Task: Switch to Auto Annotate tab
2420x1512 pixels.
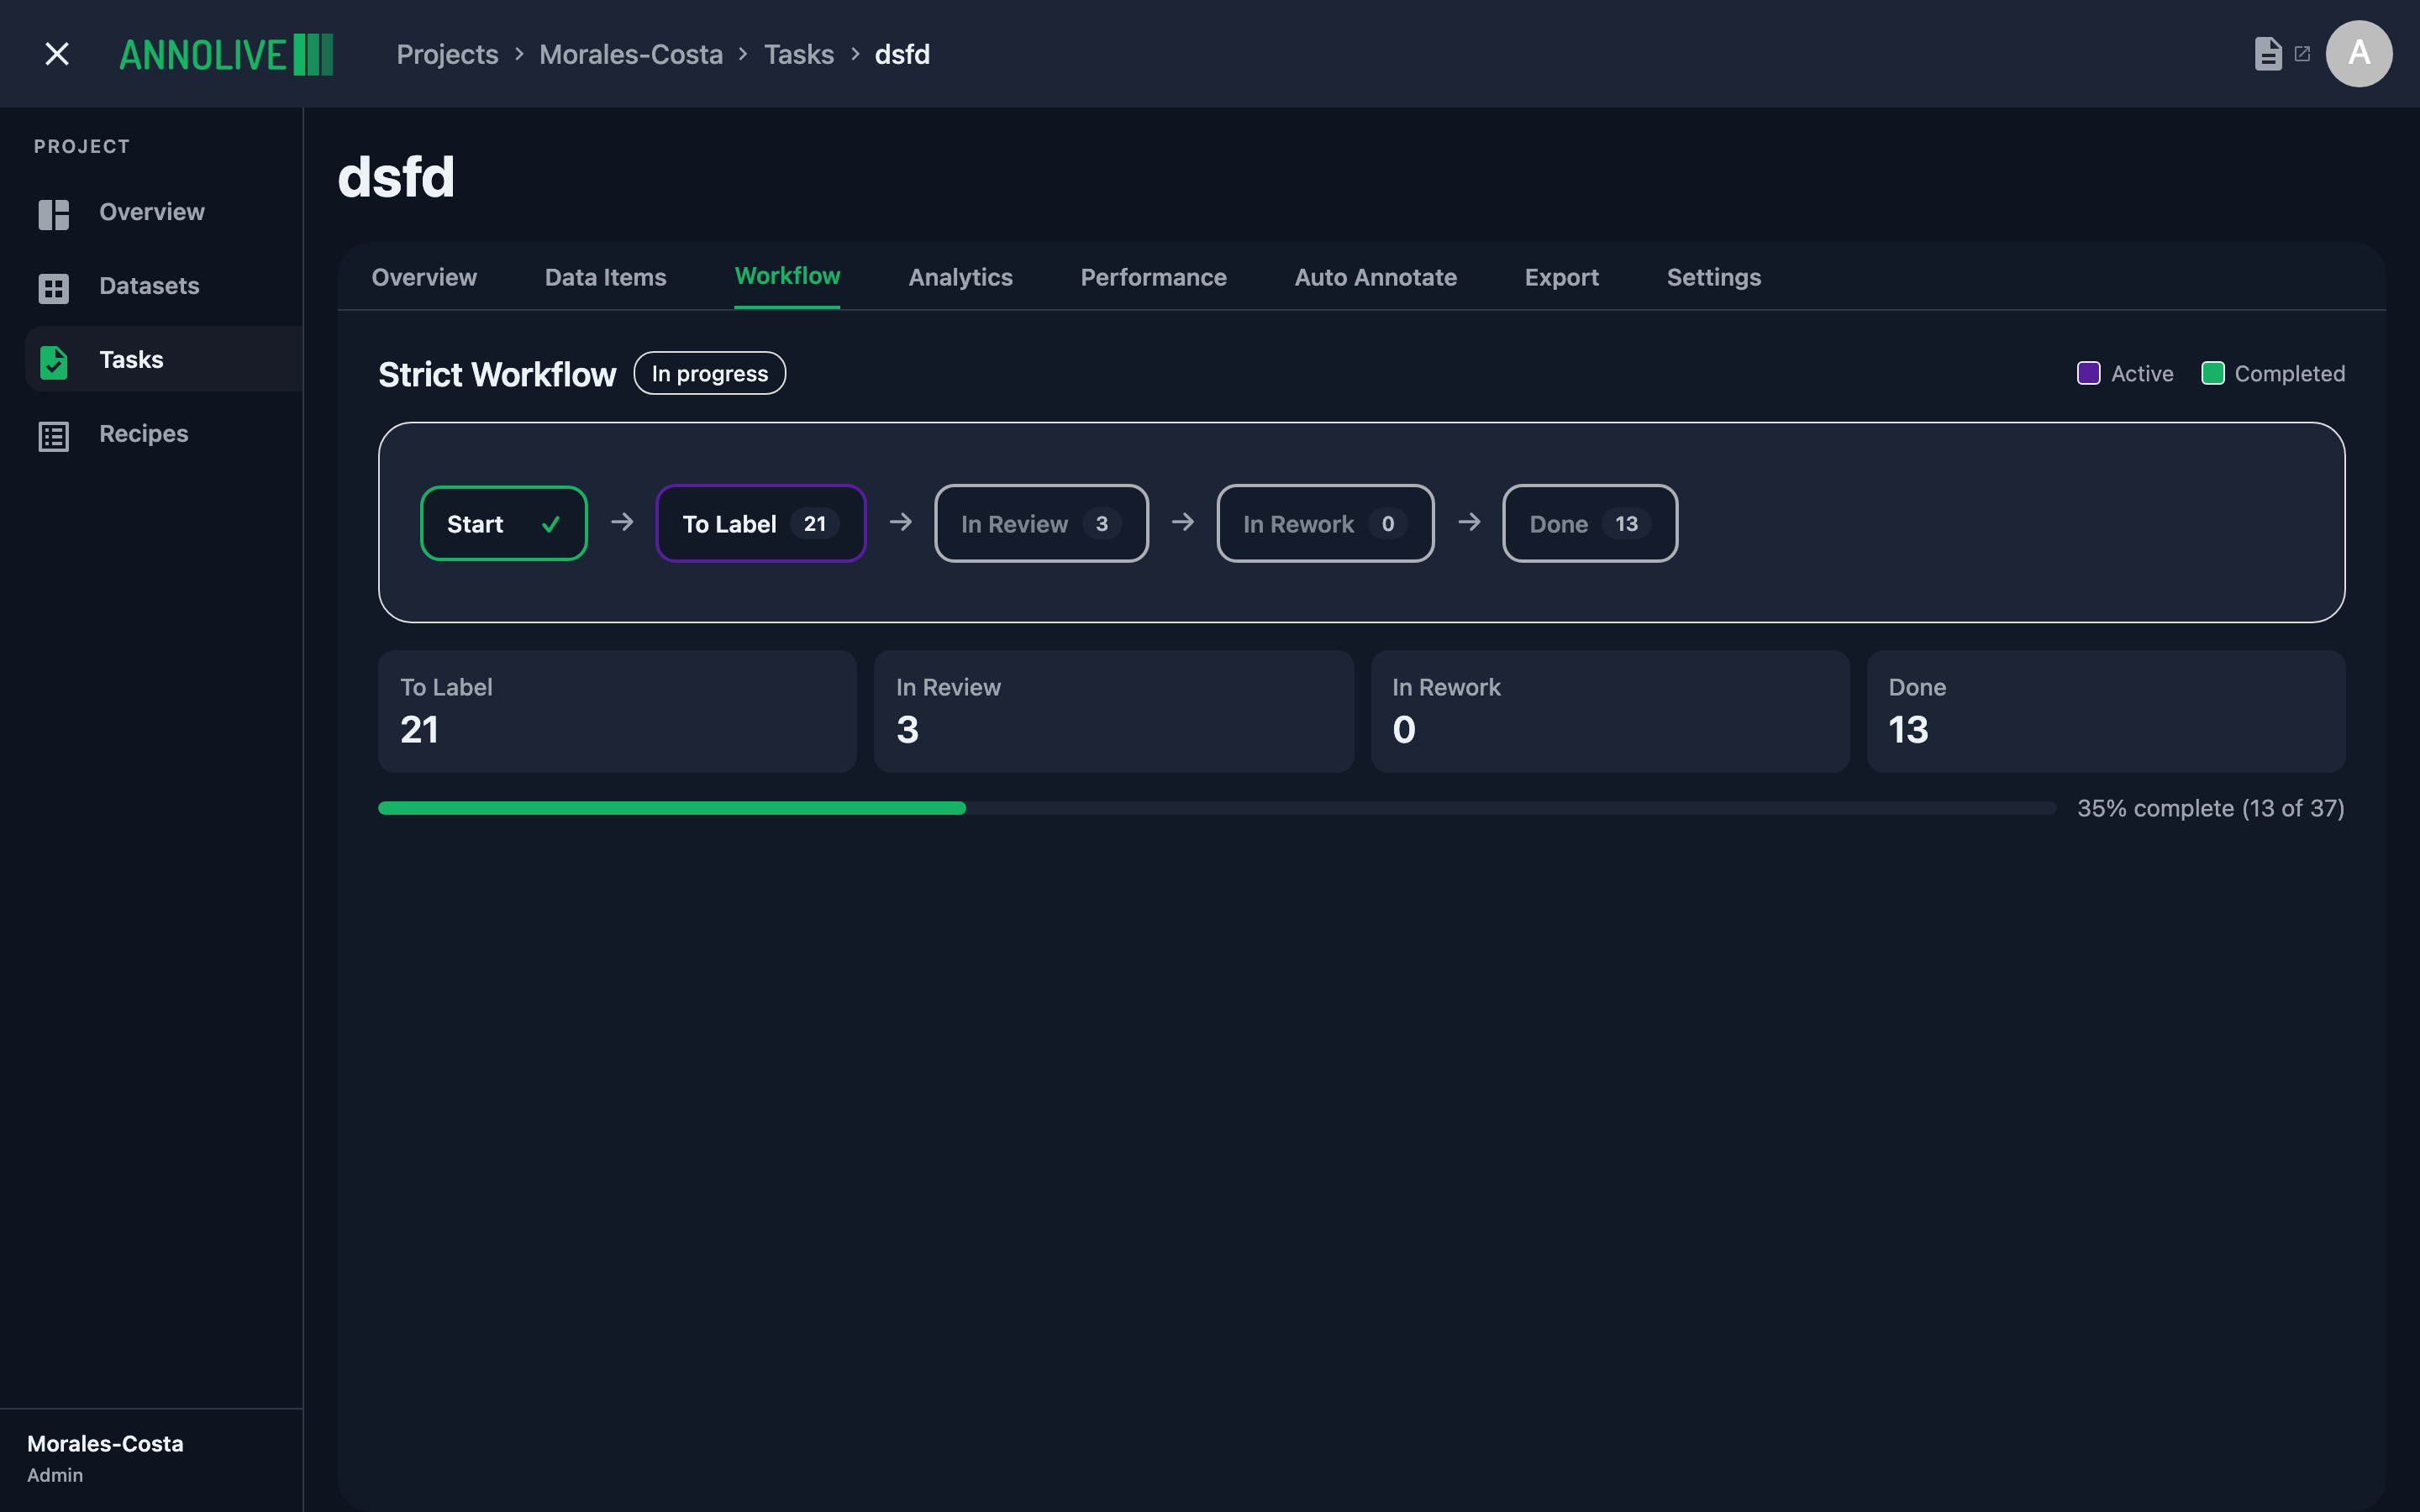Action: [1375, 277]
